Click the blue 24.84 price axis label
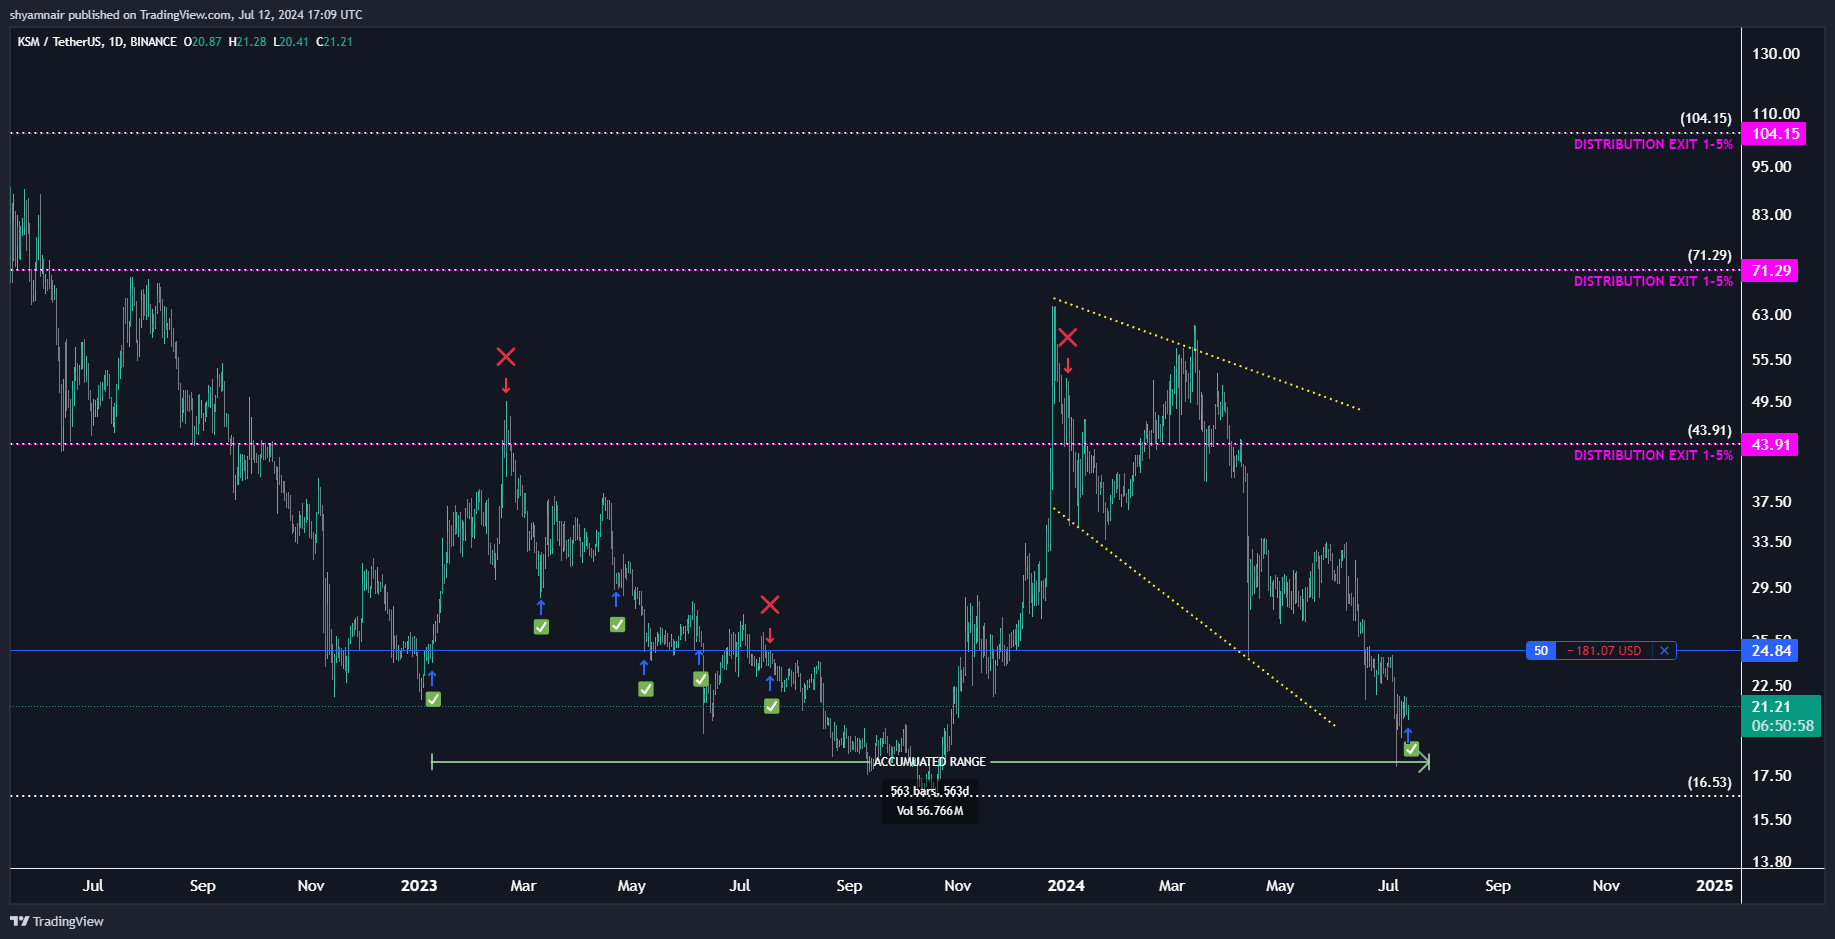Screen dimensions: 1835x939 1770,651
